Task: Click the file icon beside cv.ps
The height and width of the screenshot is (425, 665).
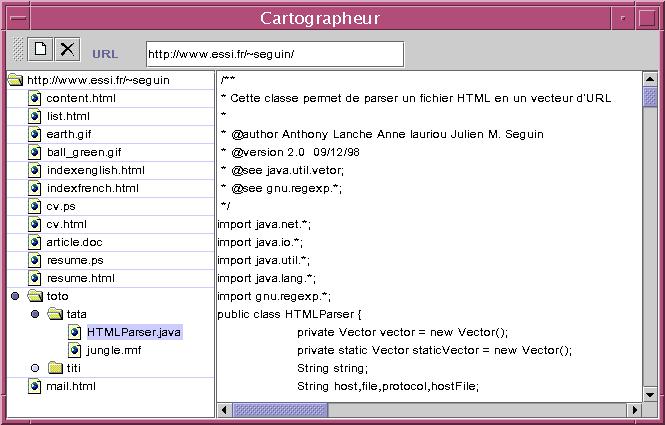Action: (35, 206)
